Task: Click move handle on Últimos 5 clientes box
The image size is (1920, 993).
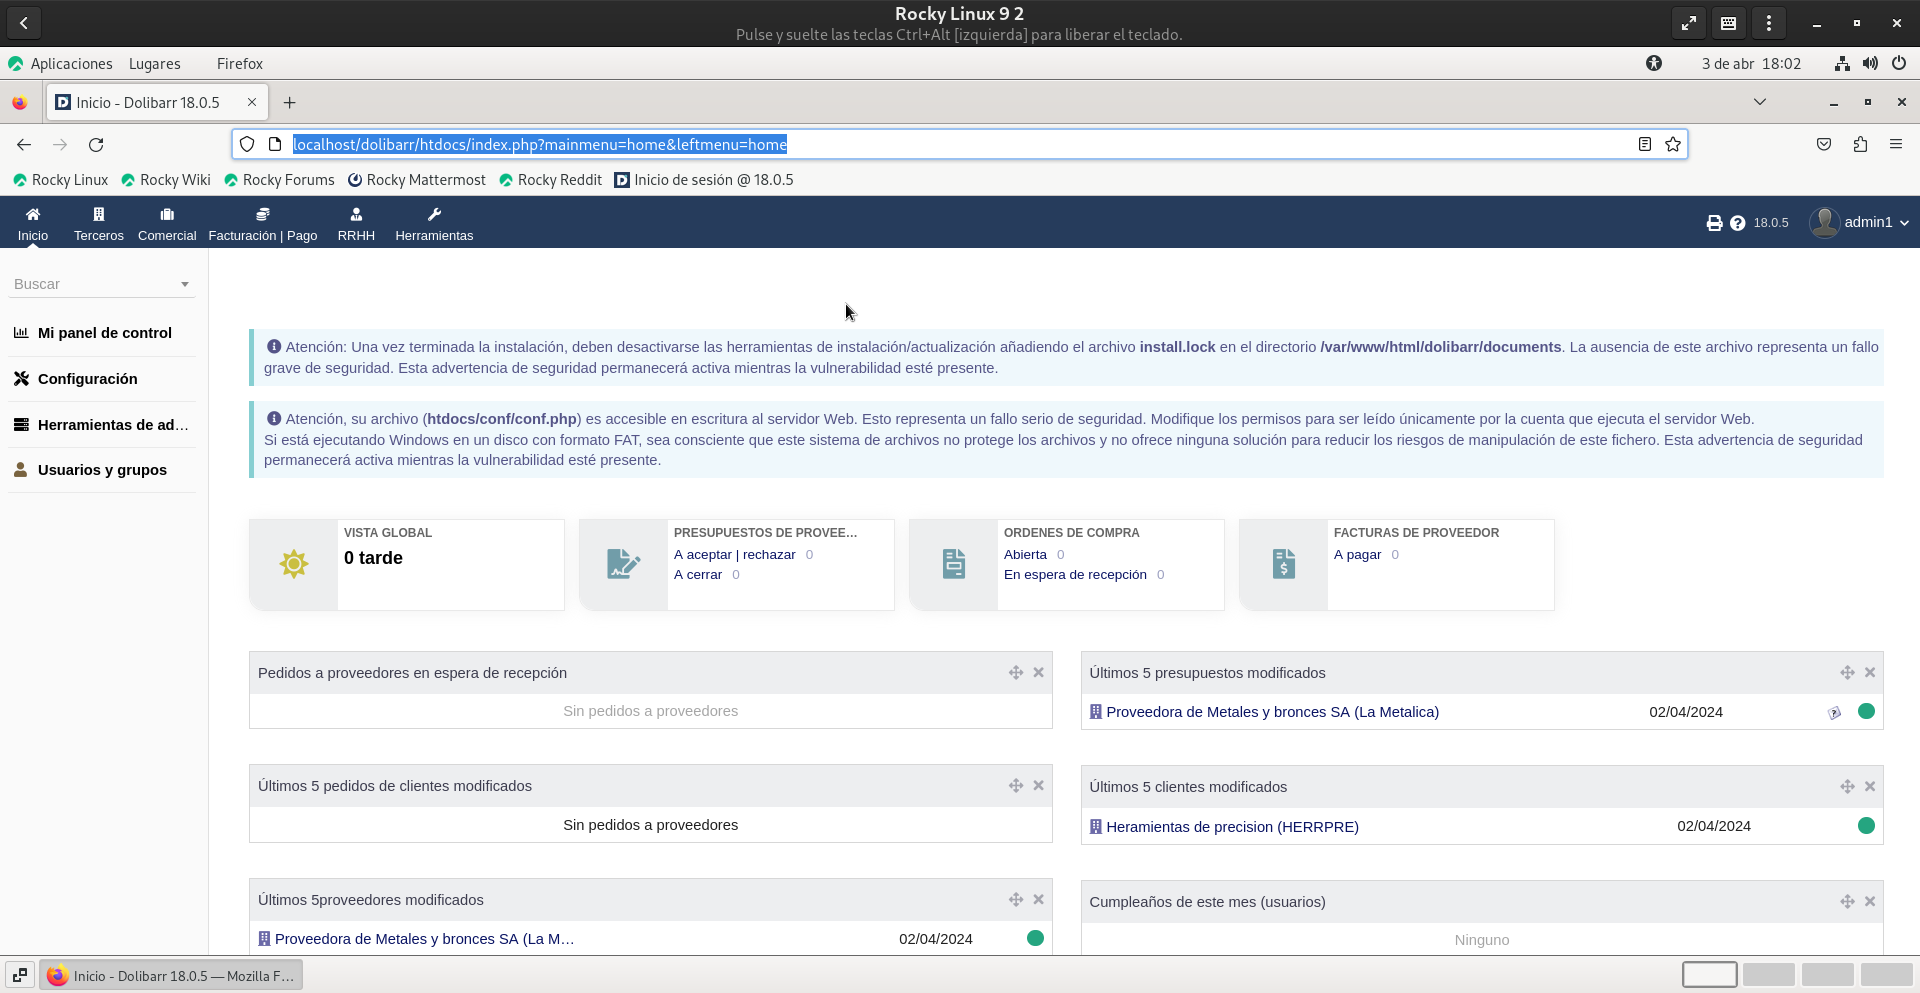Action: pyautogui.click(x=1847, y=787)
